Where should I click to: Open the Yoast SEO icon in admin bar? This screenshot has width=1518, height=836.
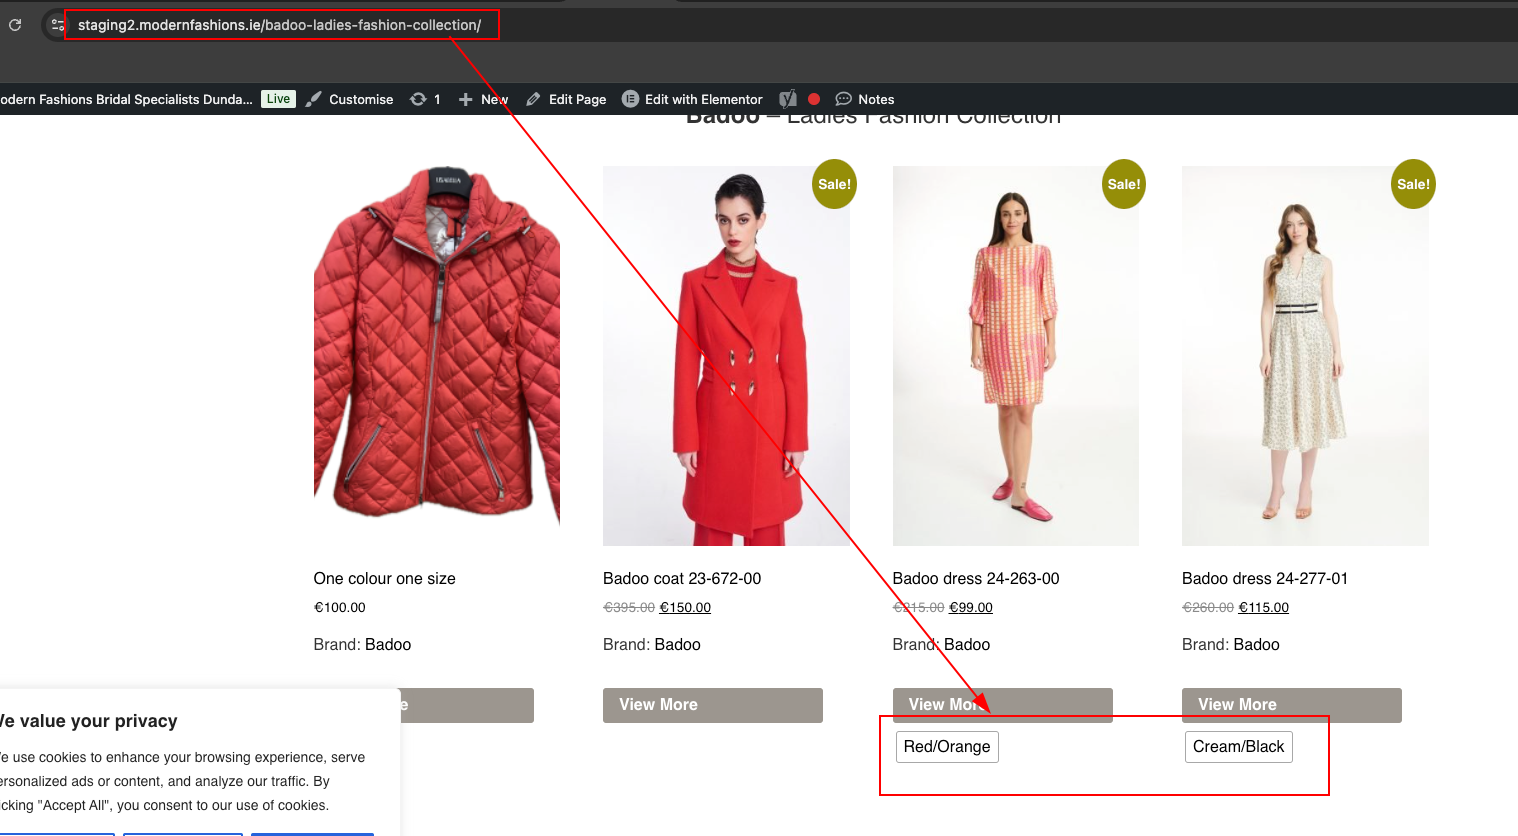point(788,99)
